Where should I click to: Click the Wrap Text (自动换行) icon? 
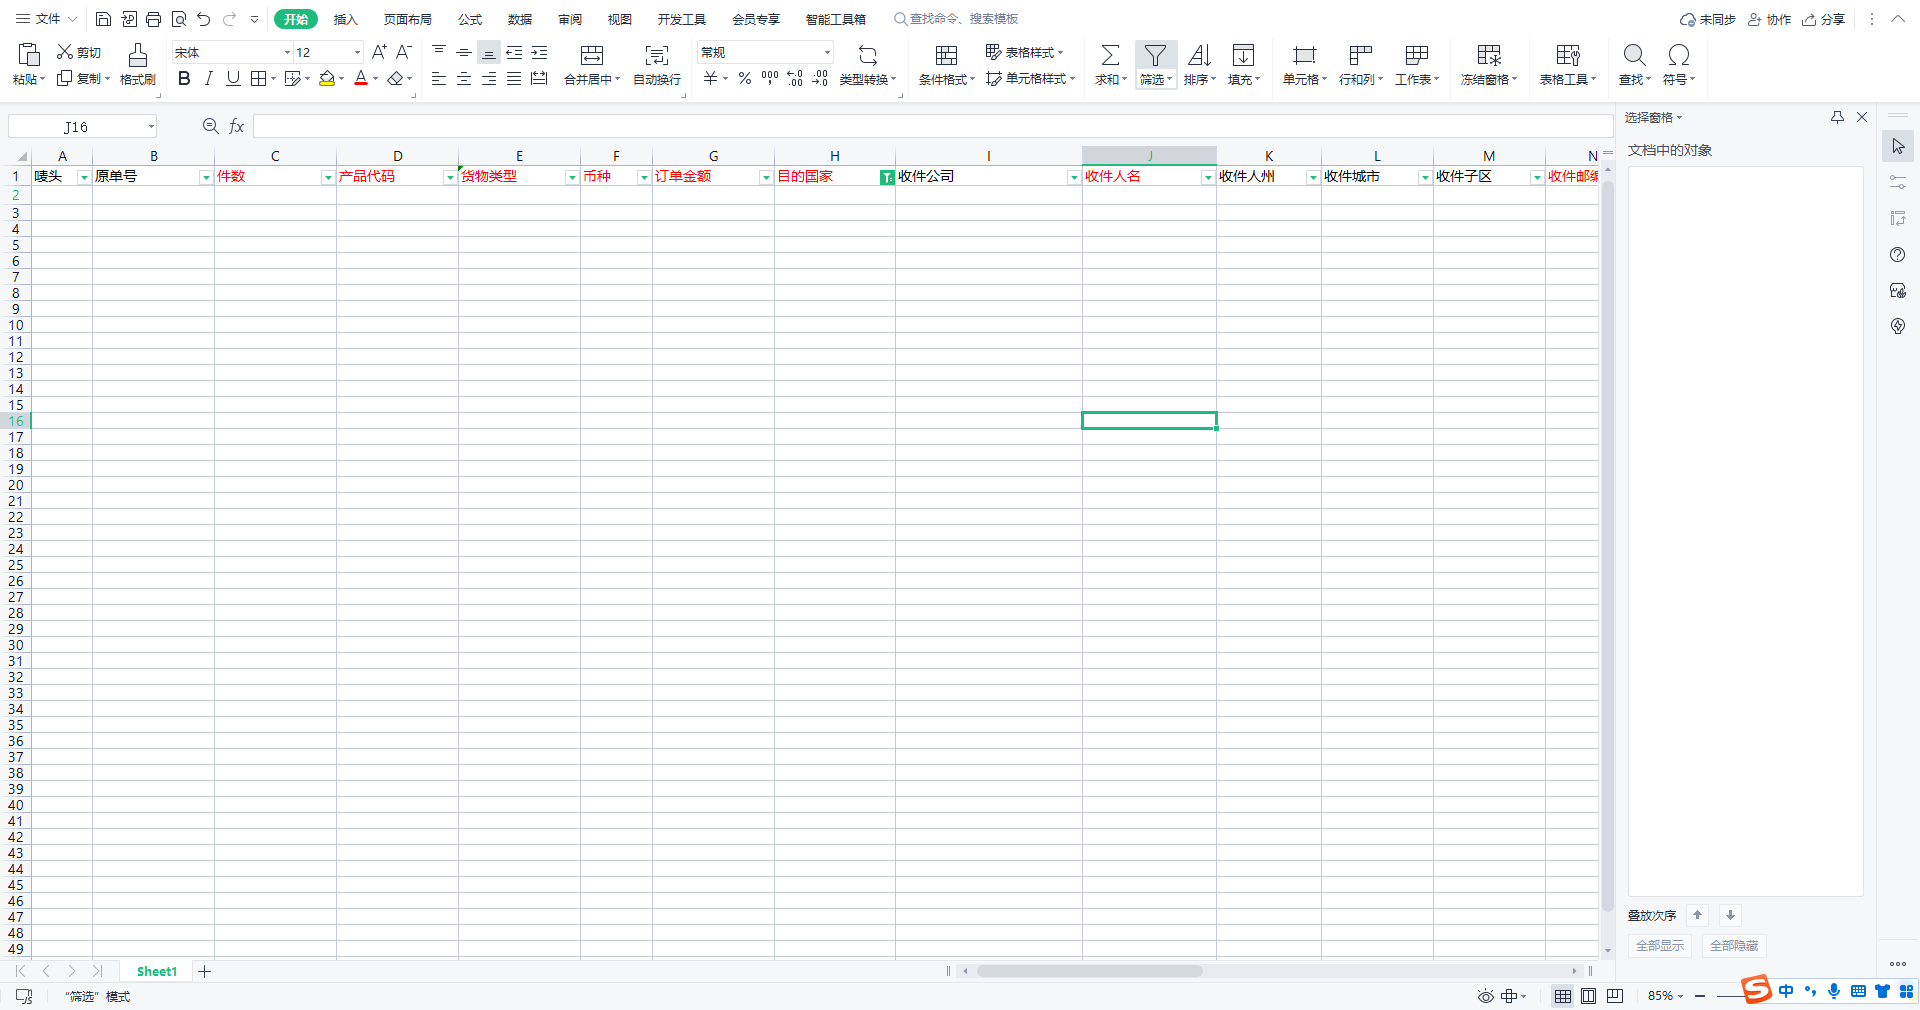656,55
